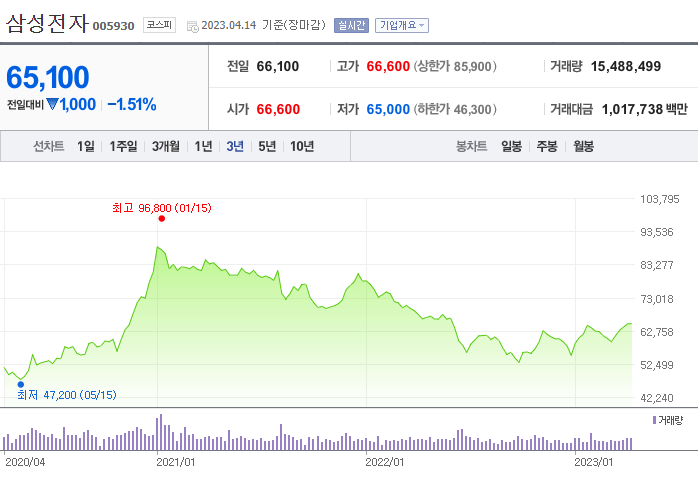Screen dimensions: 698x490
Task: Click the -1.51% change percentage
Action: pos(132,105)
